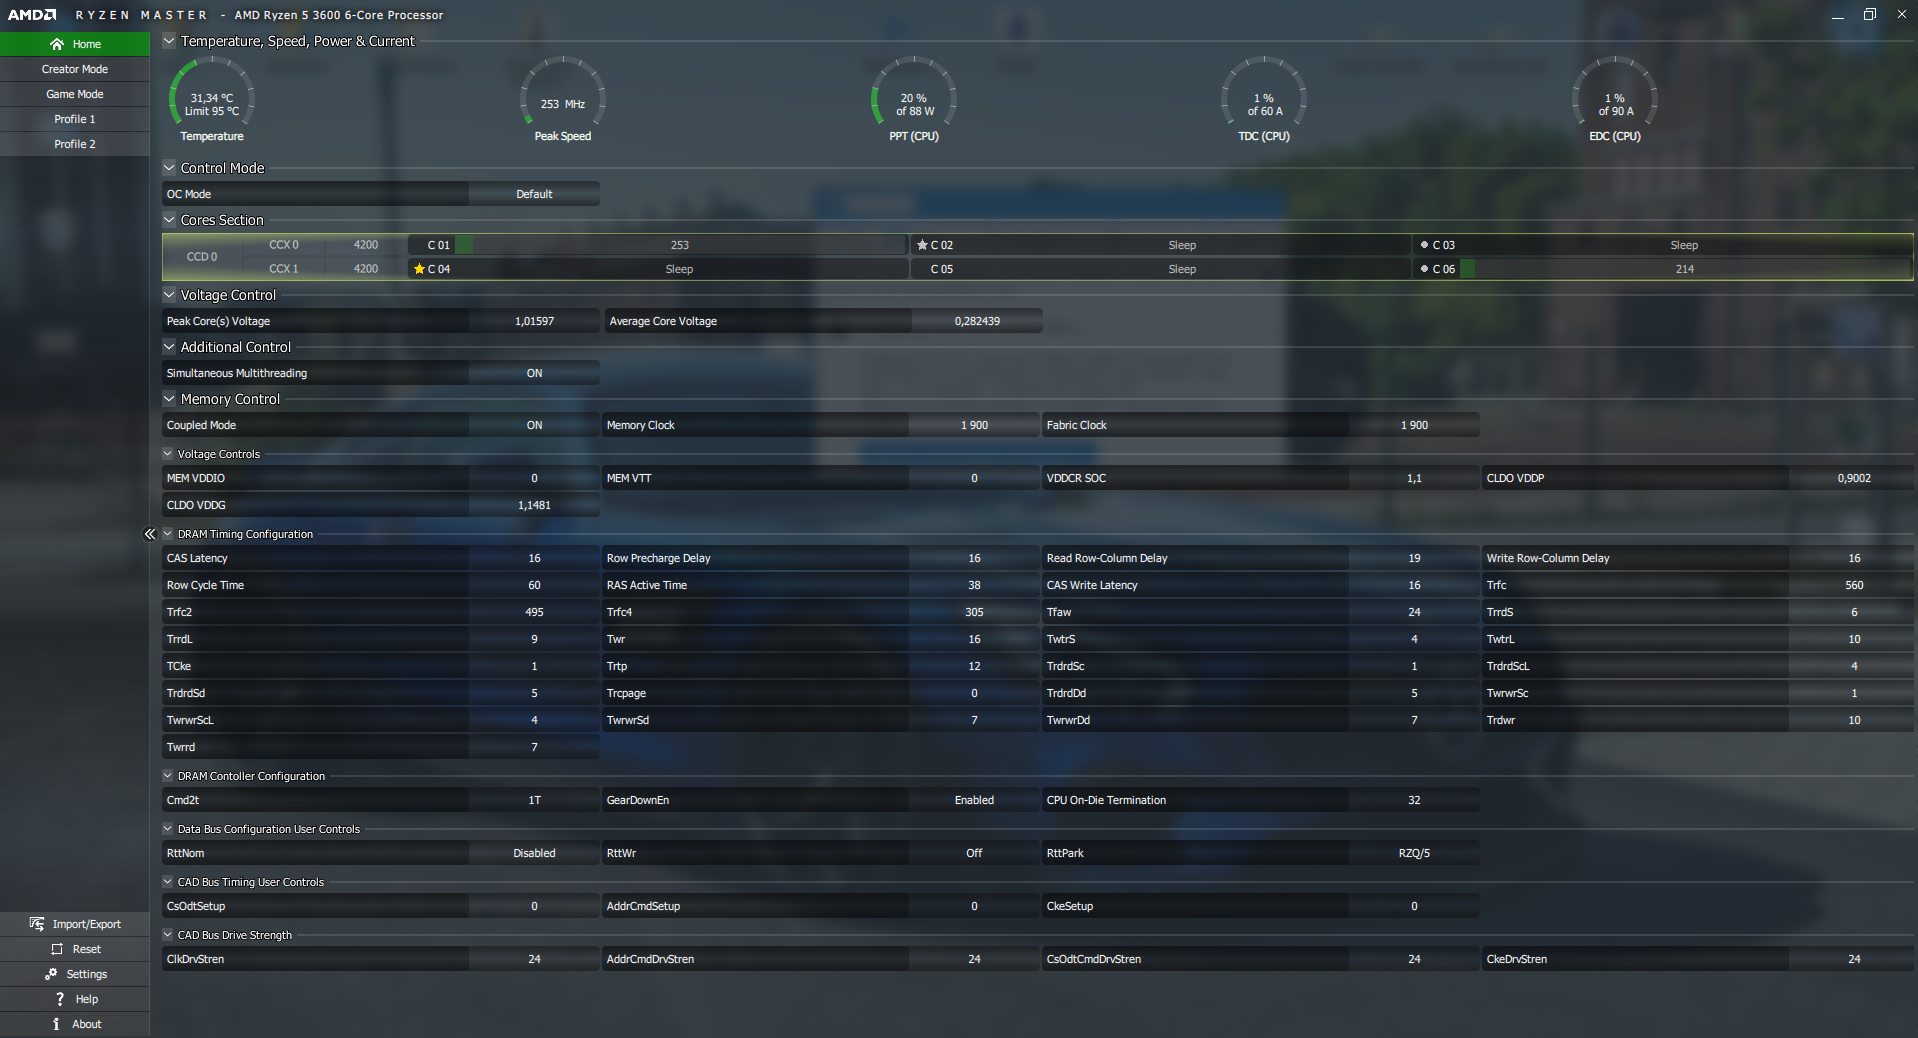Click the PPT (CPU) gauge showing 20 %
Screen dimensions: 1918x1038
coord(914,99)
